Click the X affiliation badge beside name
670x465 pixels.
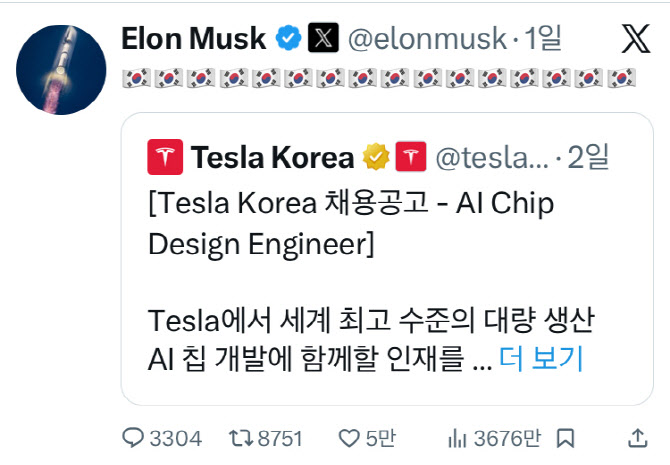point(322,39)
